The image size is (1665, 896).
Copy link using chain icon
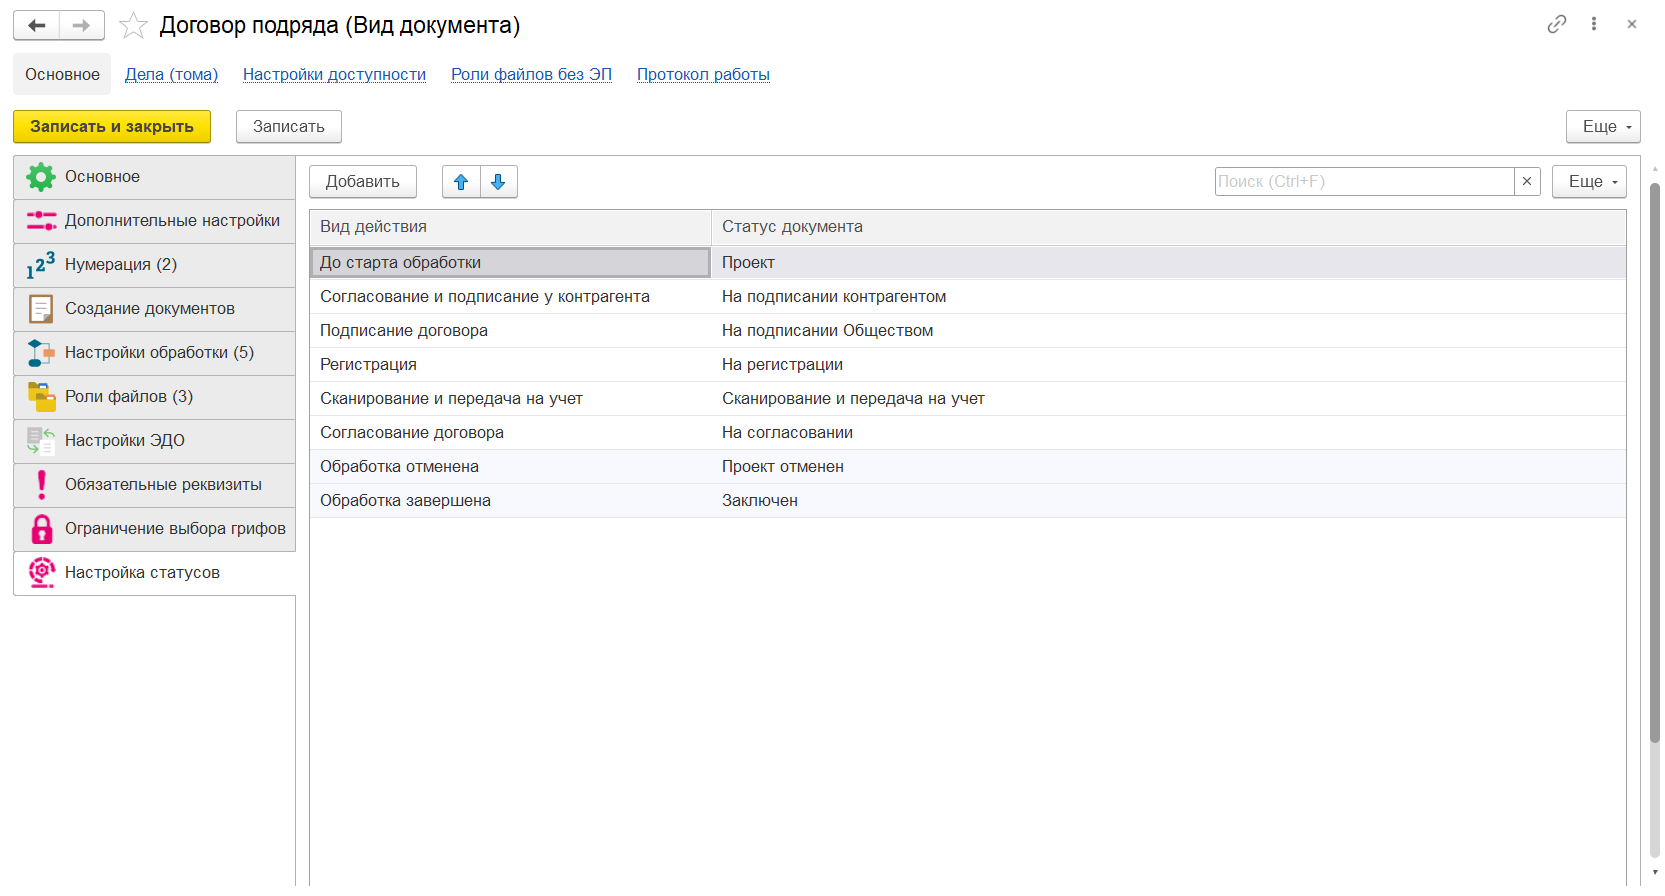[x=1556, y=24]
